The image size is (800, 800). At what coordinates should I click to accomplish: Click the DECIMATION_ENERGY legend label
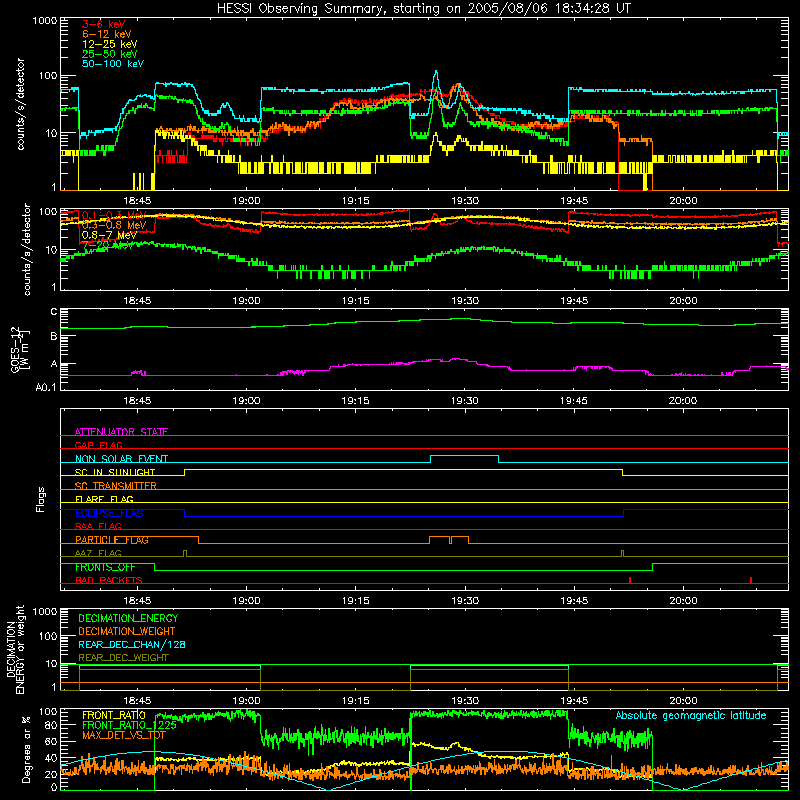pyautogui.click(x=128, y=618)
